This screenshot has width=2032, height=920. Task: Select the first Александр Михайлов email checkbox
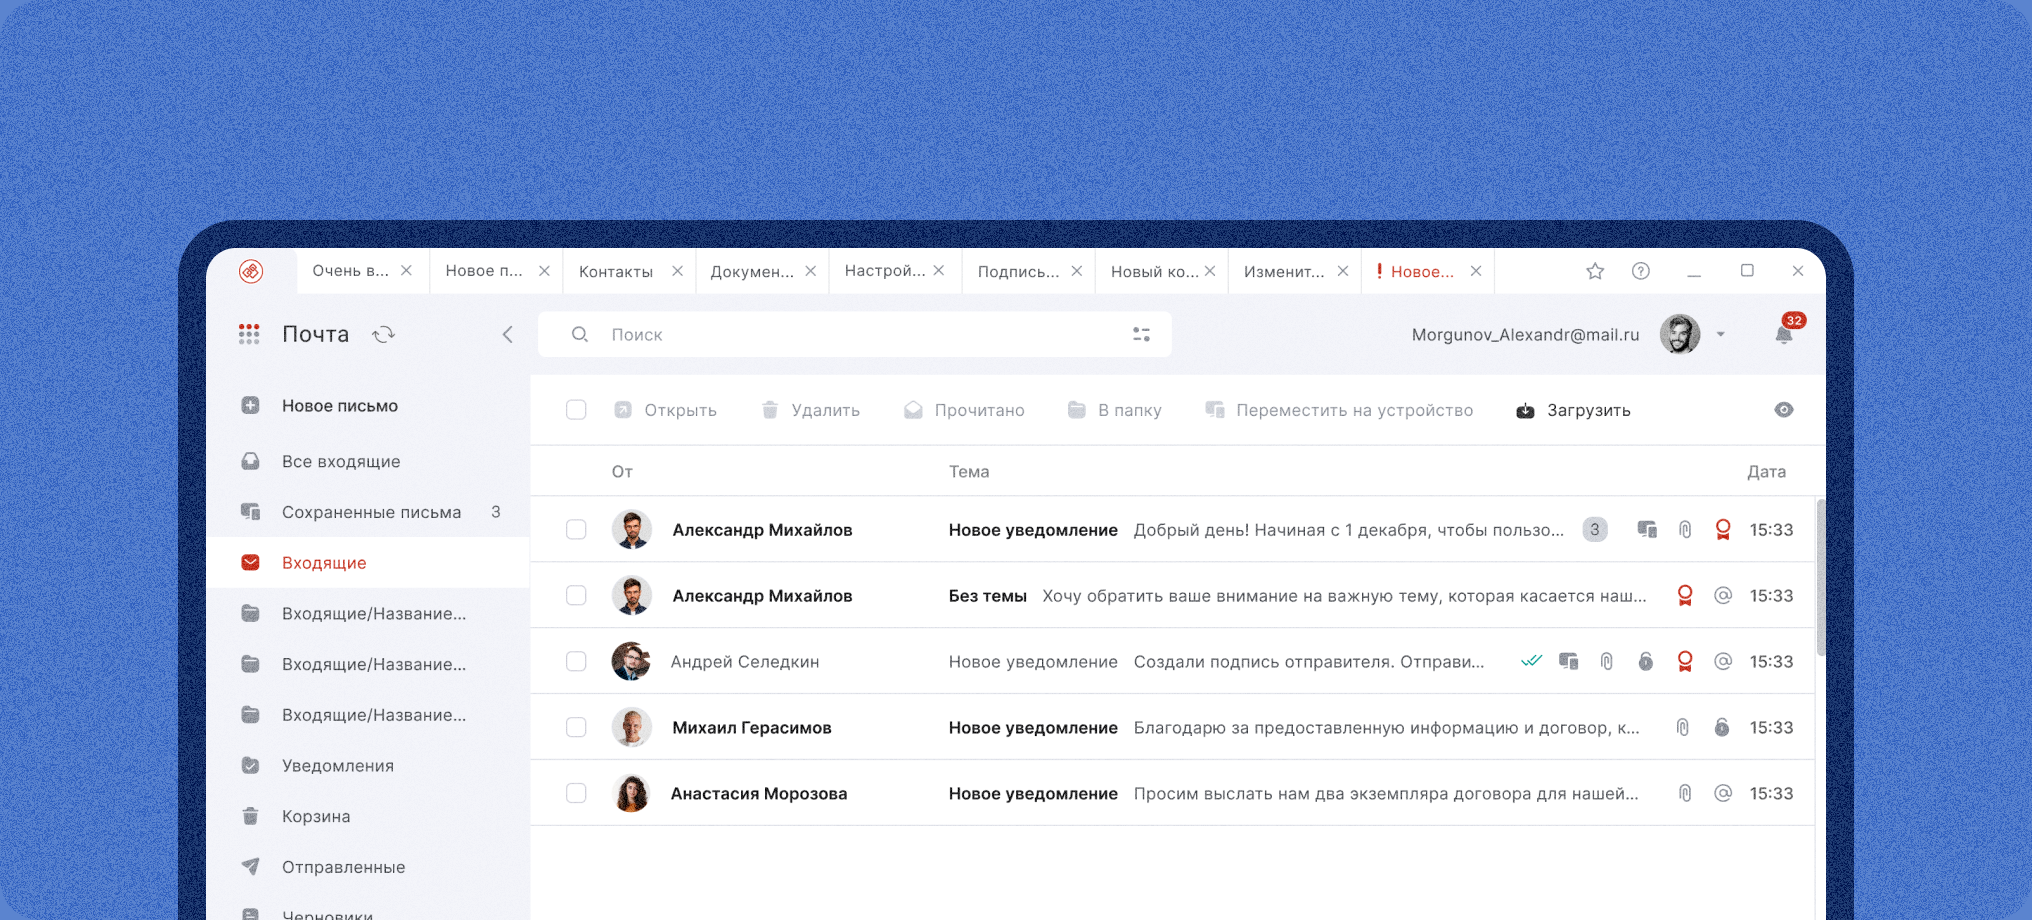coord(576,529)
